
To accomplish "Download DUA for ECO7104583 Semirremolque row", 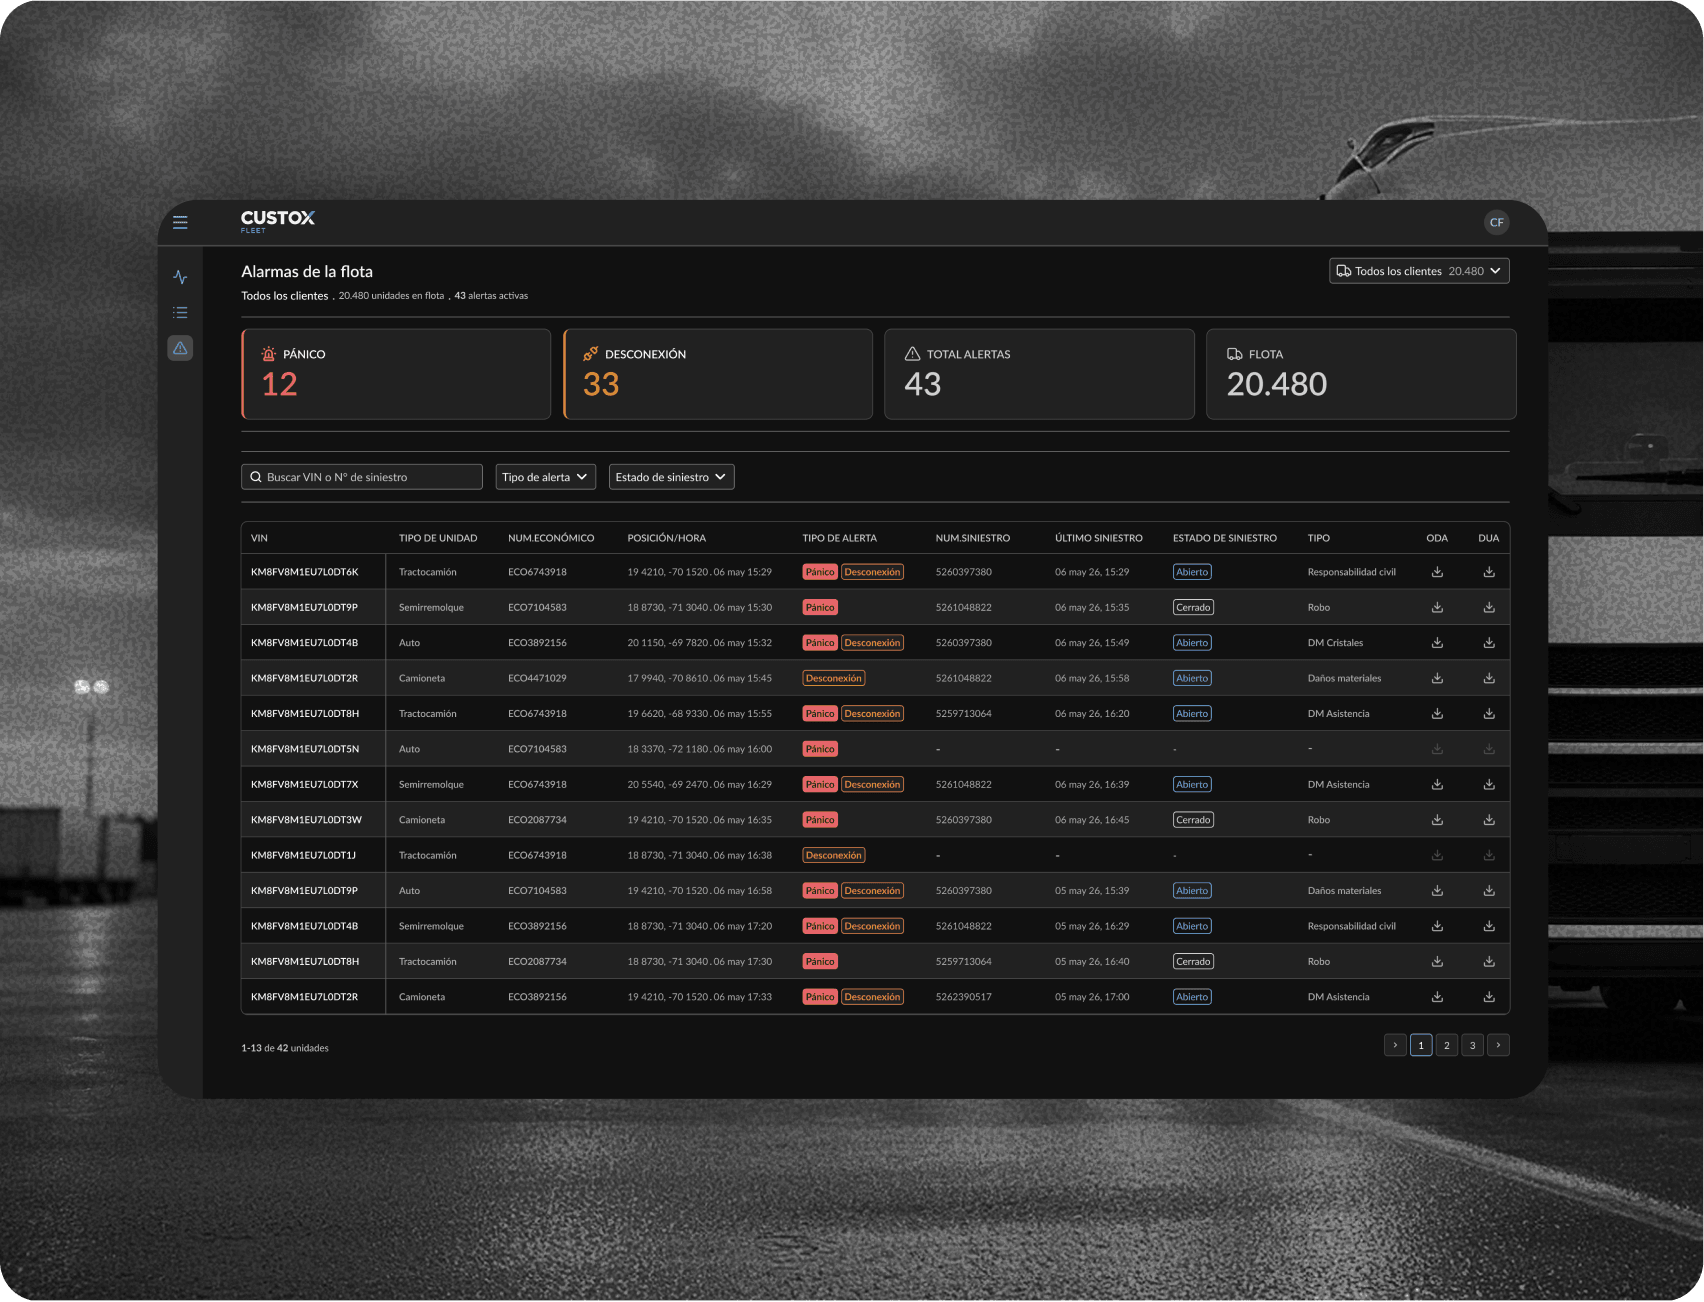I will [1489, 607].
